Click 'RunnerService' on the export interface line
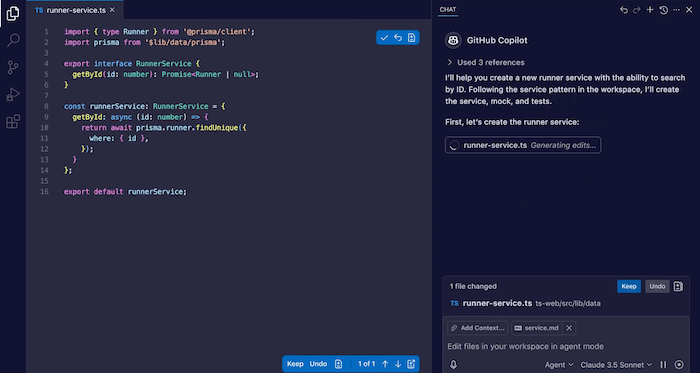 tap(164, 64)
